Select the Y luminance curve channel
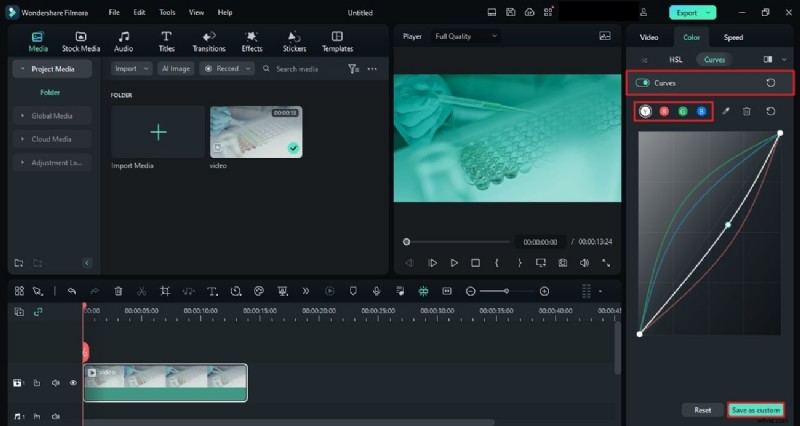 [645, 111]
